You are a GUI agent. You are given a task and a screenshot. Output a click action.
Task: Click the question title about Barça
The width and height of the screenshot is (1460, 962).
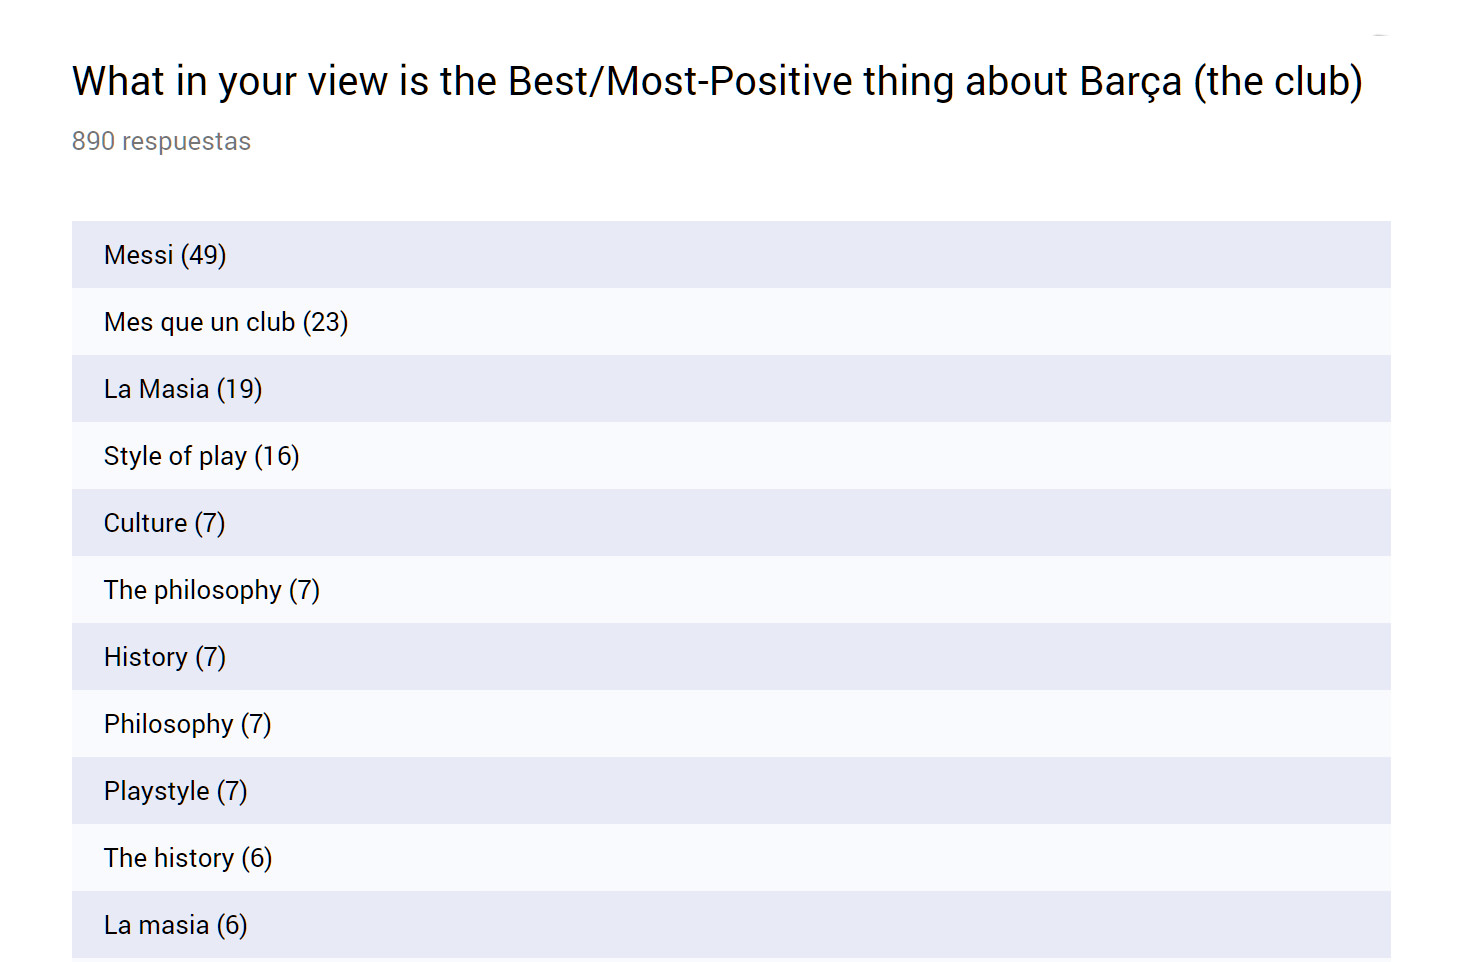click(x=717, y=82)
